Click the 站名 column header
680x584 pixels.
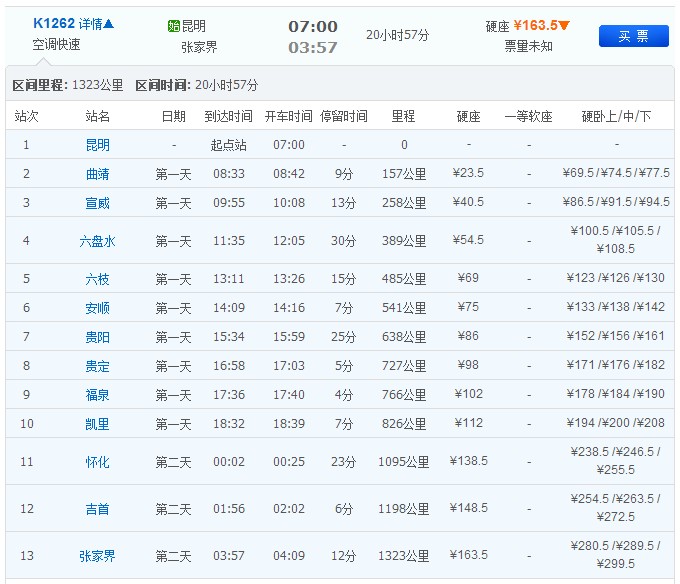pos(98,116)
